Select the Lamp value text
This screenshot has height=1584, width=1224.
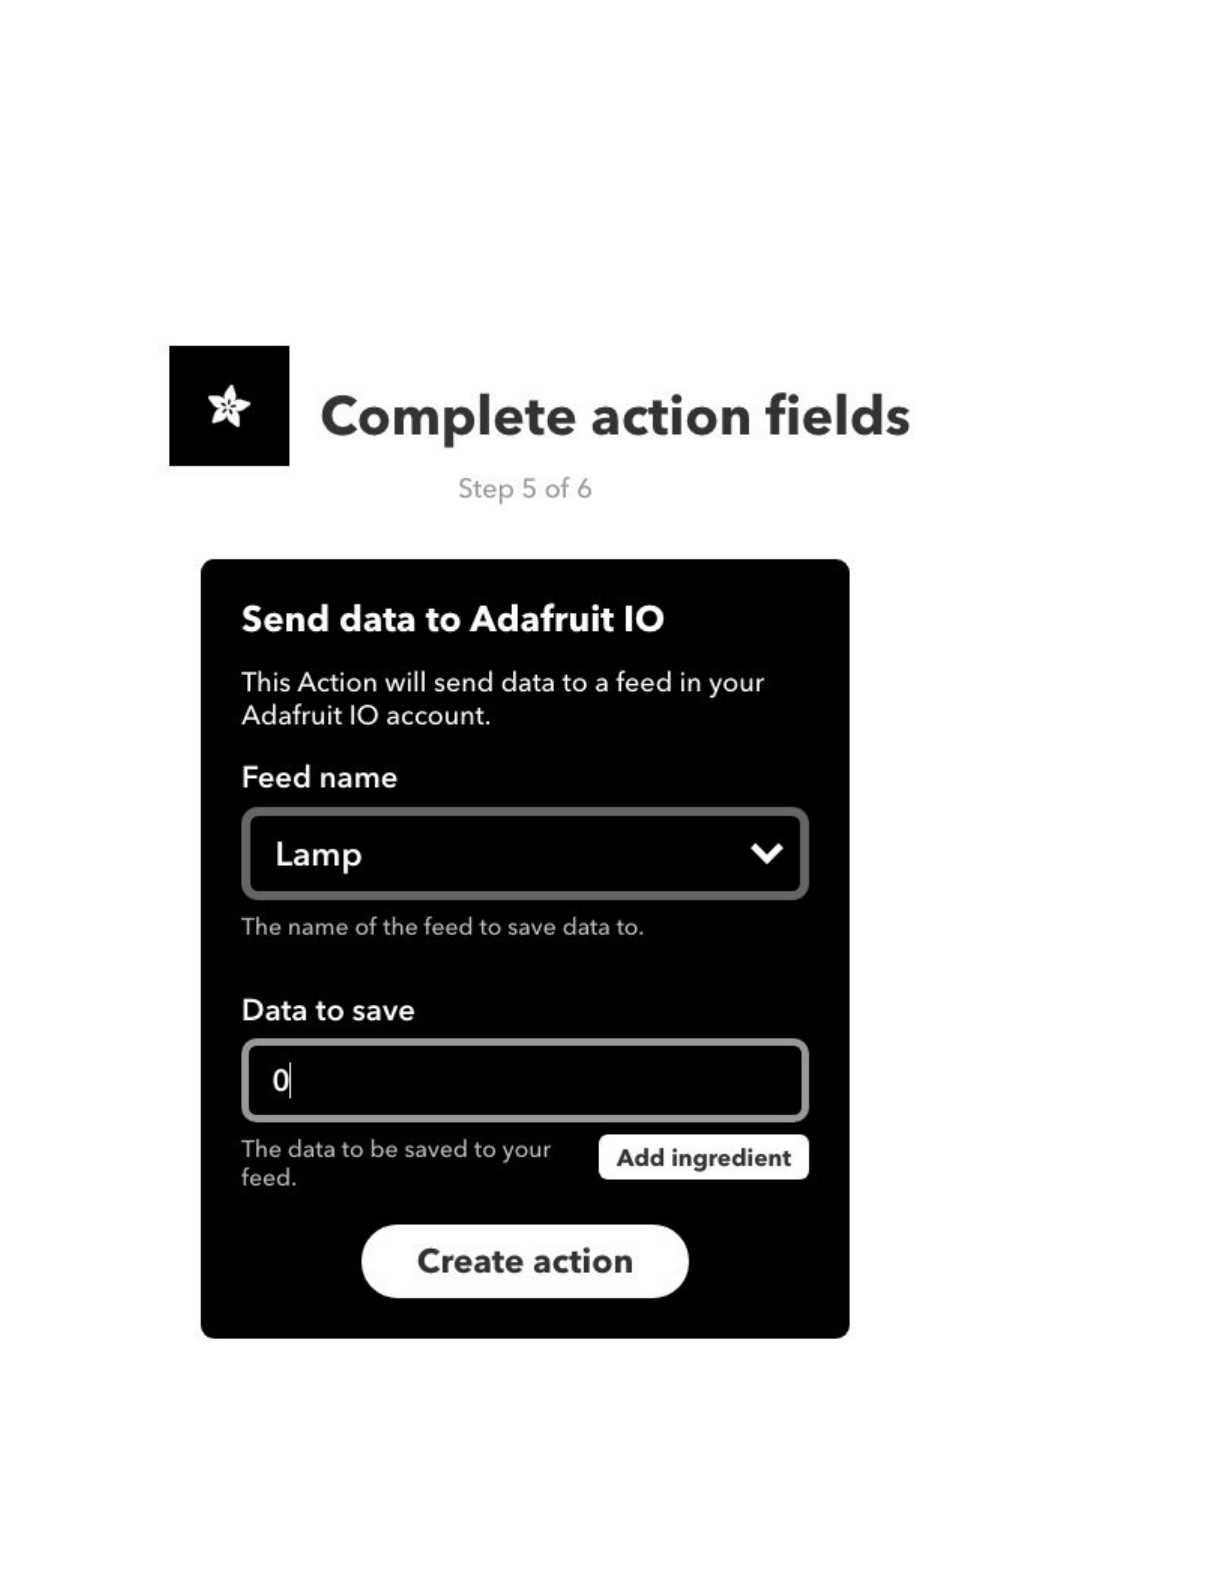pyautogui.click(x=318, y=855)
